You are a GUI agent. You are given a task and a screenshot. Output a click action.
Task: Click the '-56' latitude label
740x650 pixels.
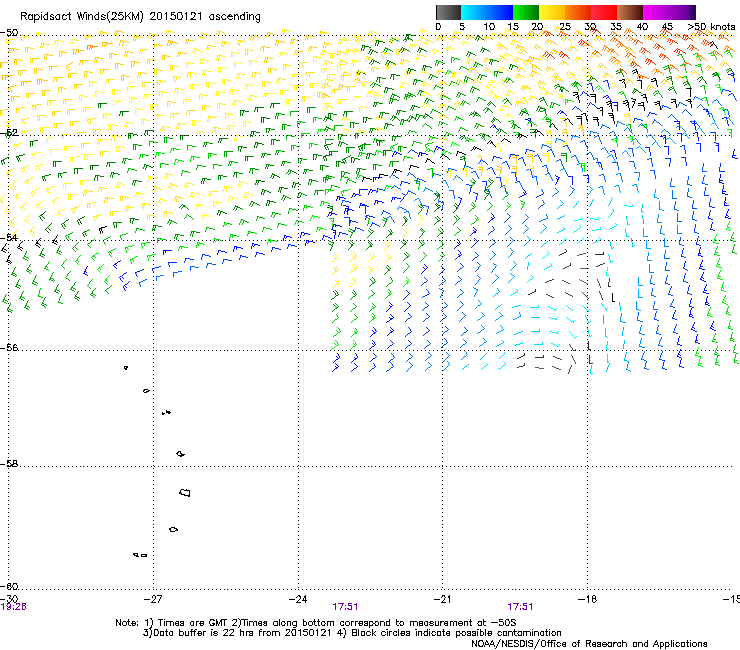(9, 347)
